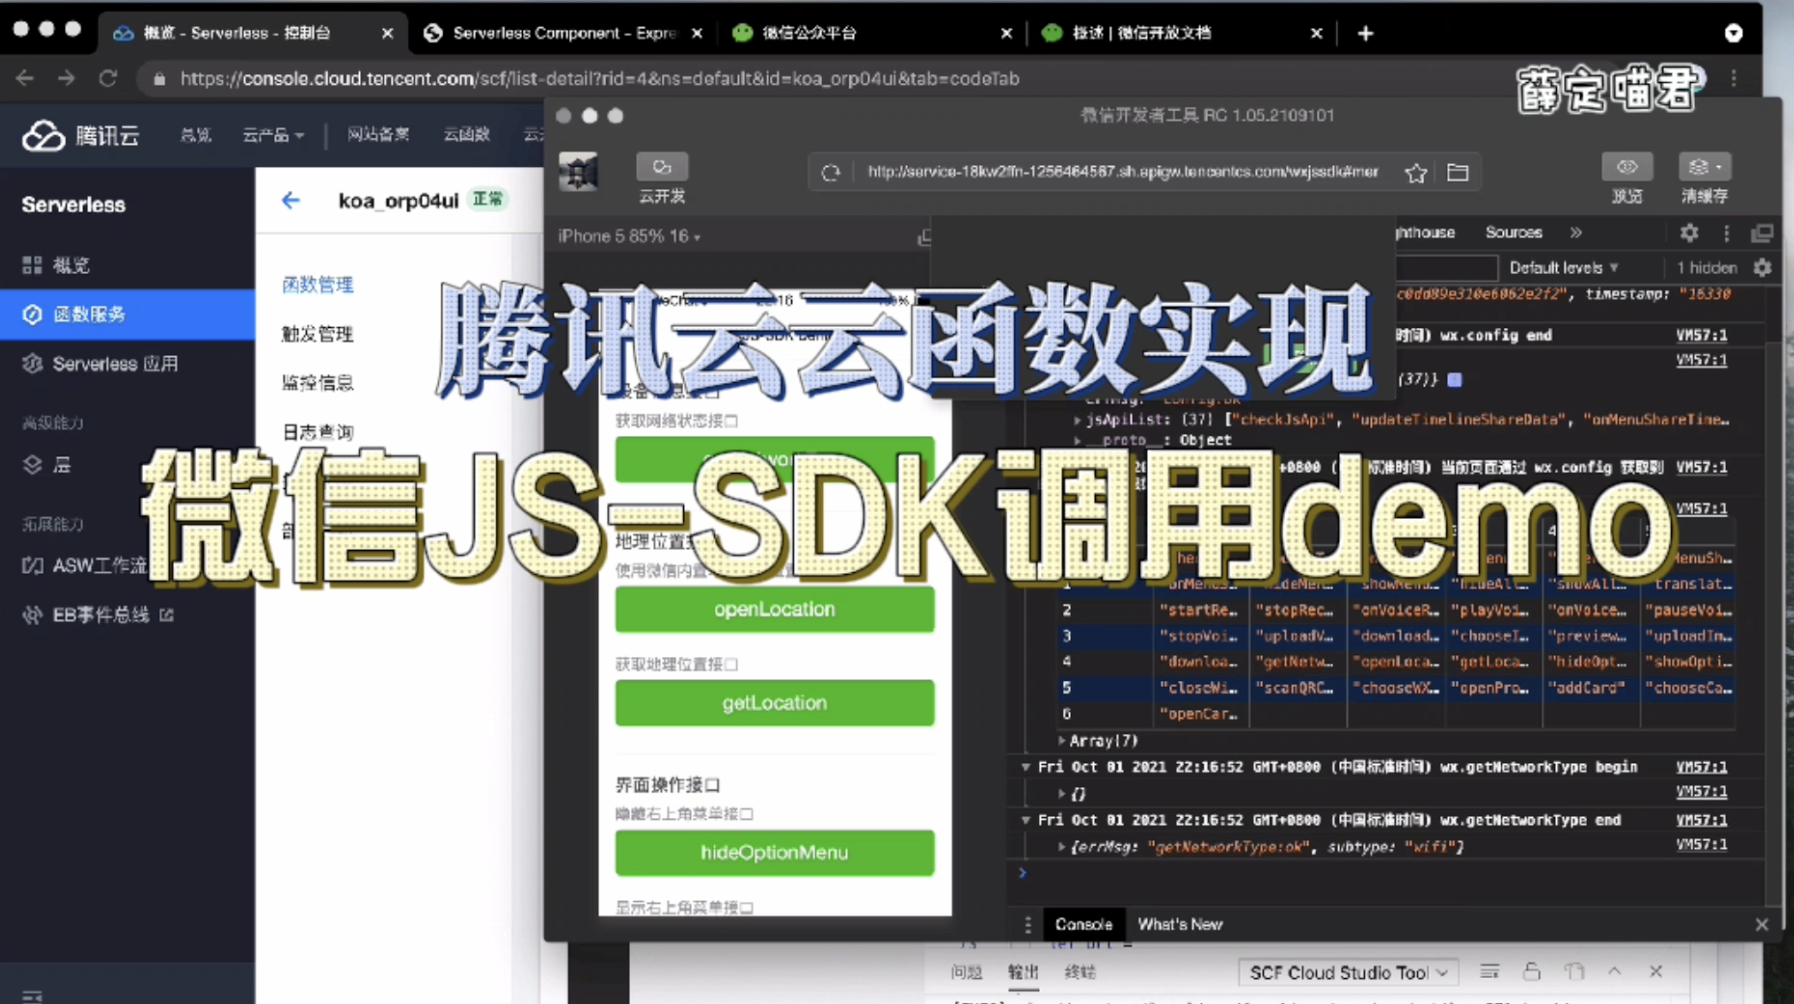Viewport: 1794px width, 1004px height.
Task: Select the What's New drawer tab
Action: (1180, 925)
